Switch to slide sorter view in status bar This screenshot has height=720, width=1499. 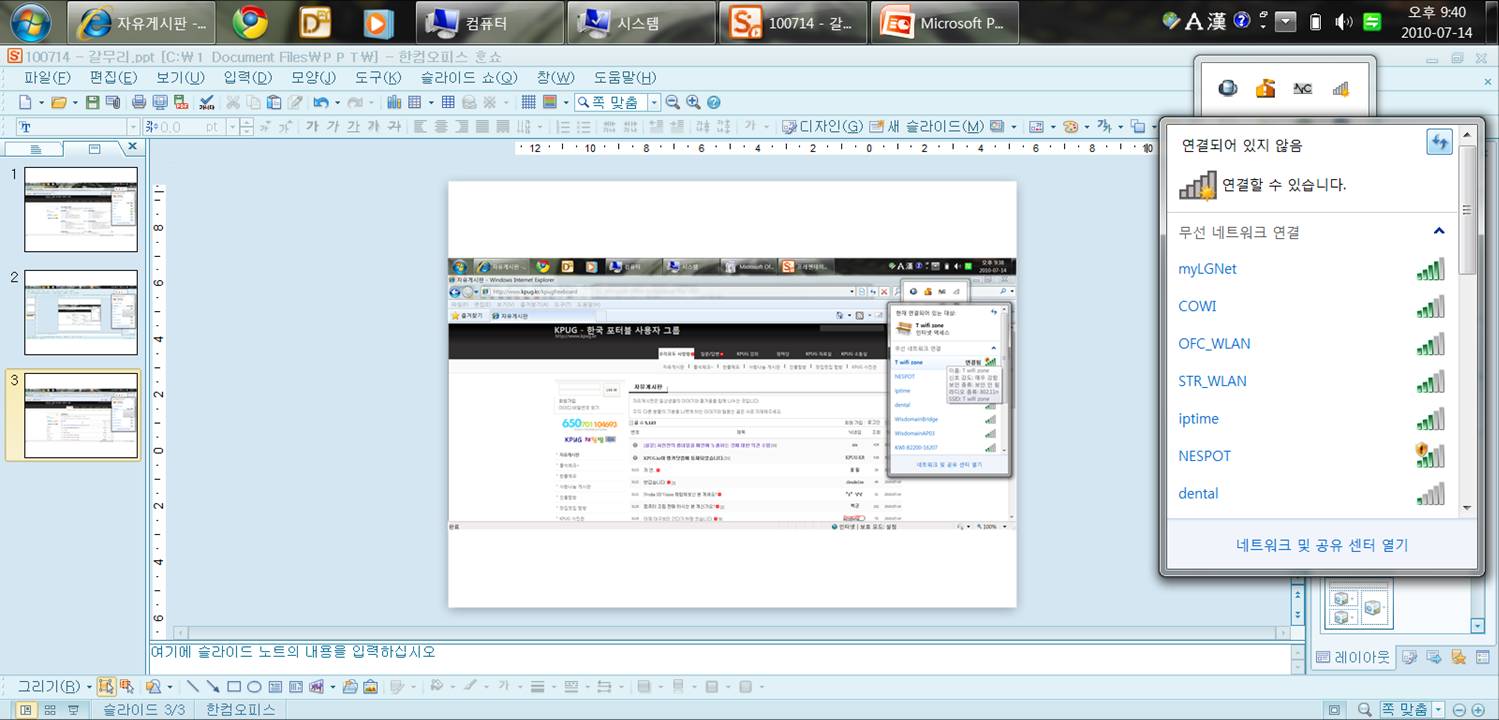click(49, 710)
